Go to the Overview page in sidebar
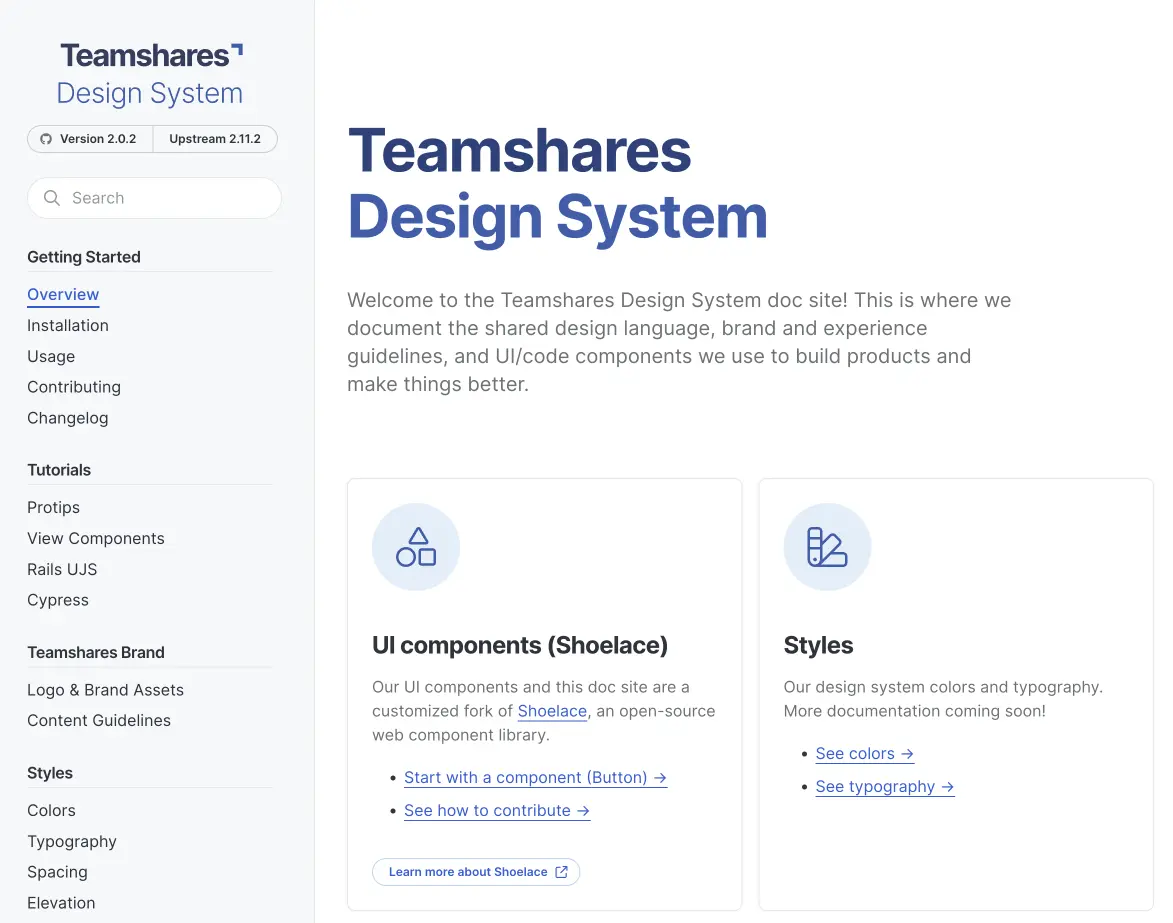Image resolution: width=1173 pixels, height=923 pixels. pos(63,295)
